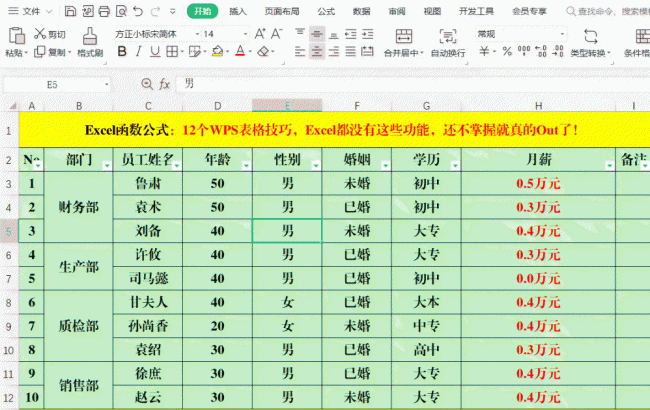Click the fill color bucket swatch
Image resolution: width=650 pixels, height=410 pixels.
pos(217,51)
